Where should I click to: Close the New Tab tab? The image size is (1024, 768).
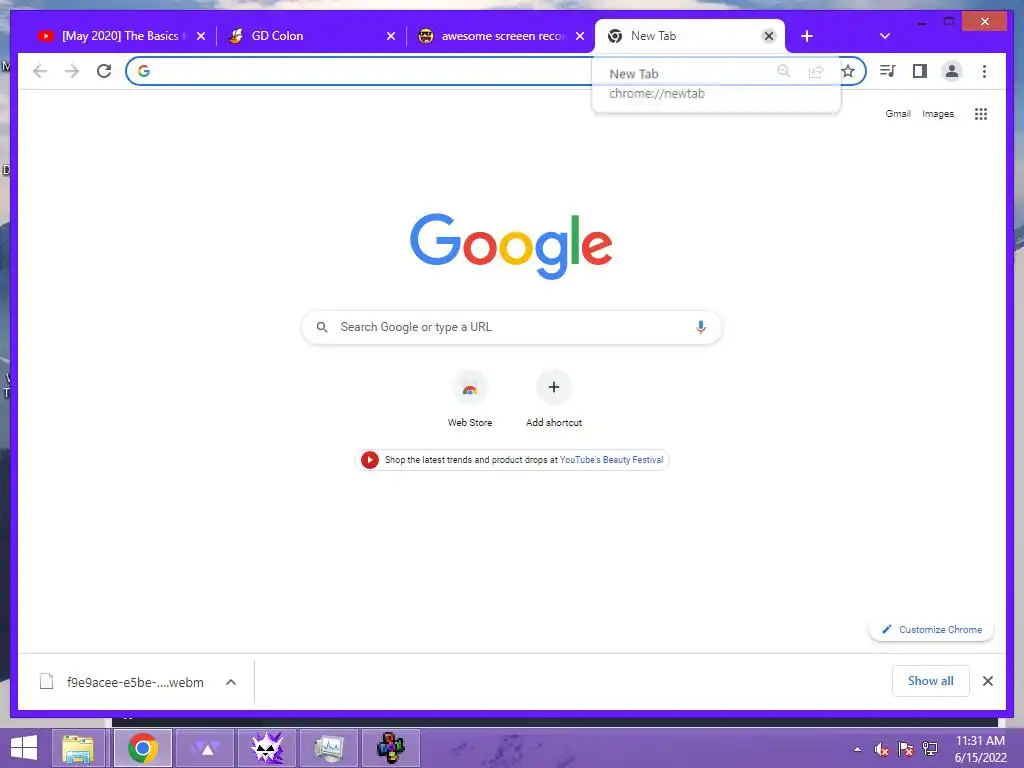(769, 36)
